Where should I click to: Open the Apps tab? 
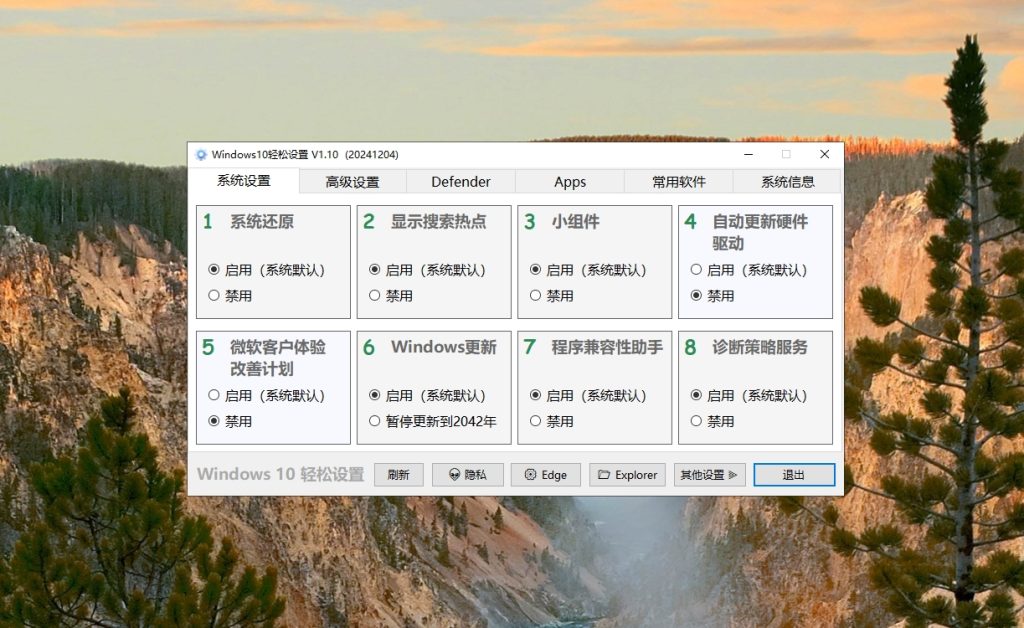pyautogui.click(x=569, y=182)
